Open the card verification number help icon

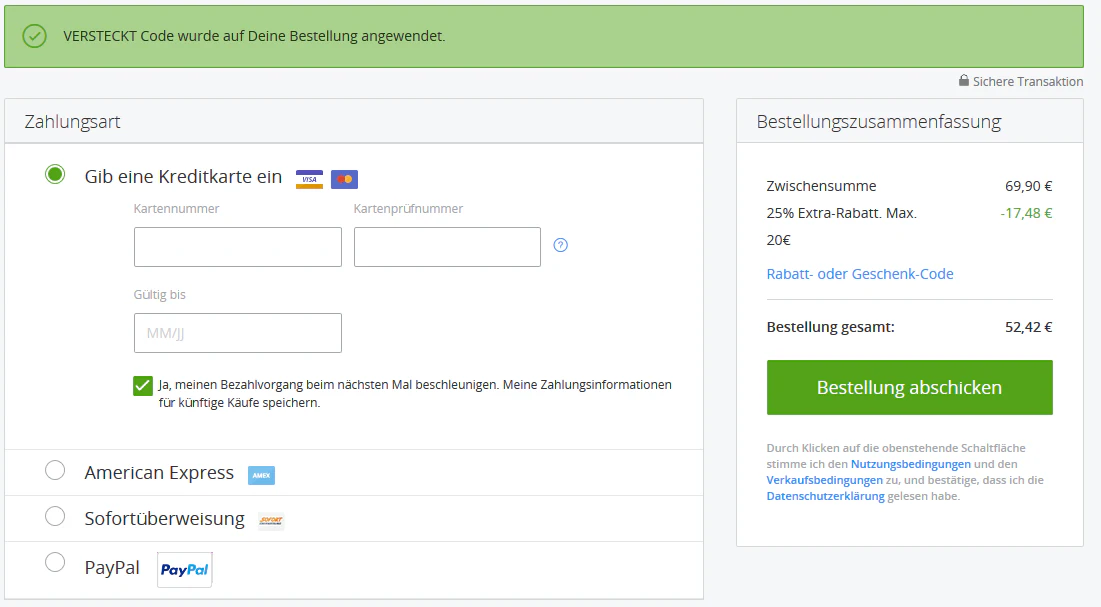pos(560,245)
